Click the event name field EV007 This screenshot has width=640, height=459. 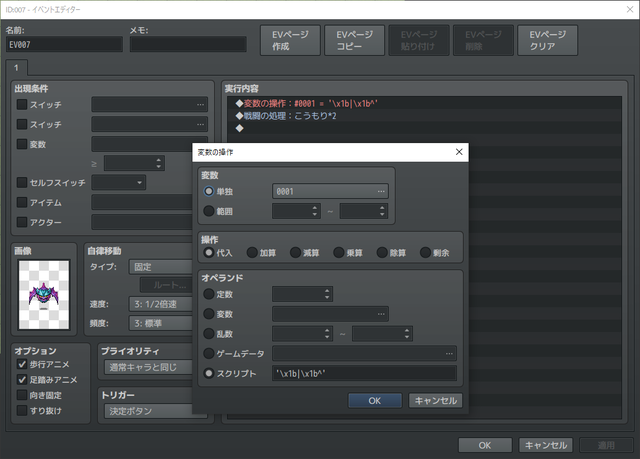[64, 44]
